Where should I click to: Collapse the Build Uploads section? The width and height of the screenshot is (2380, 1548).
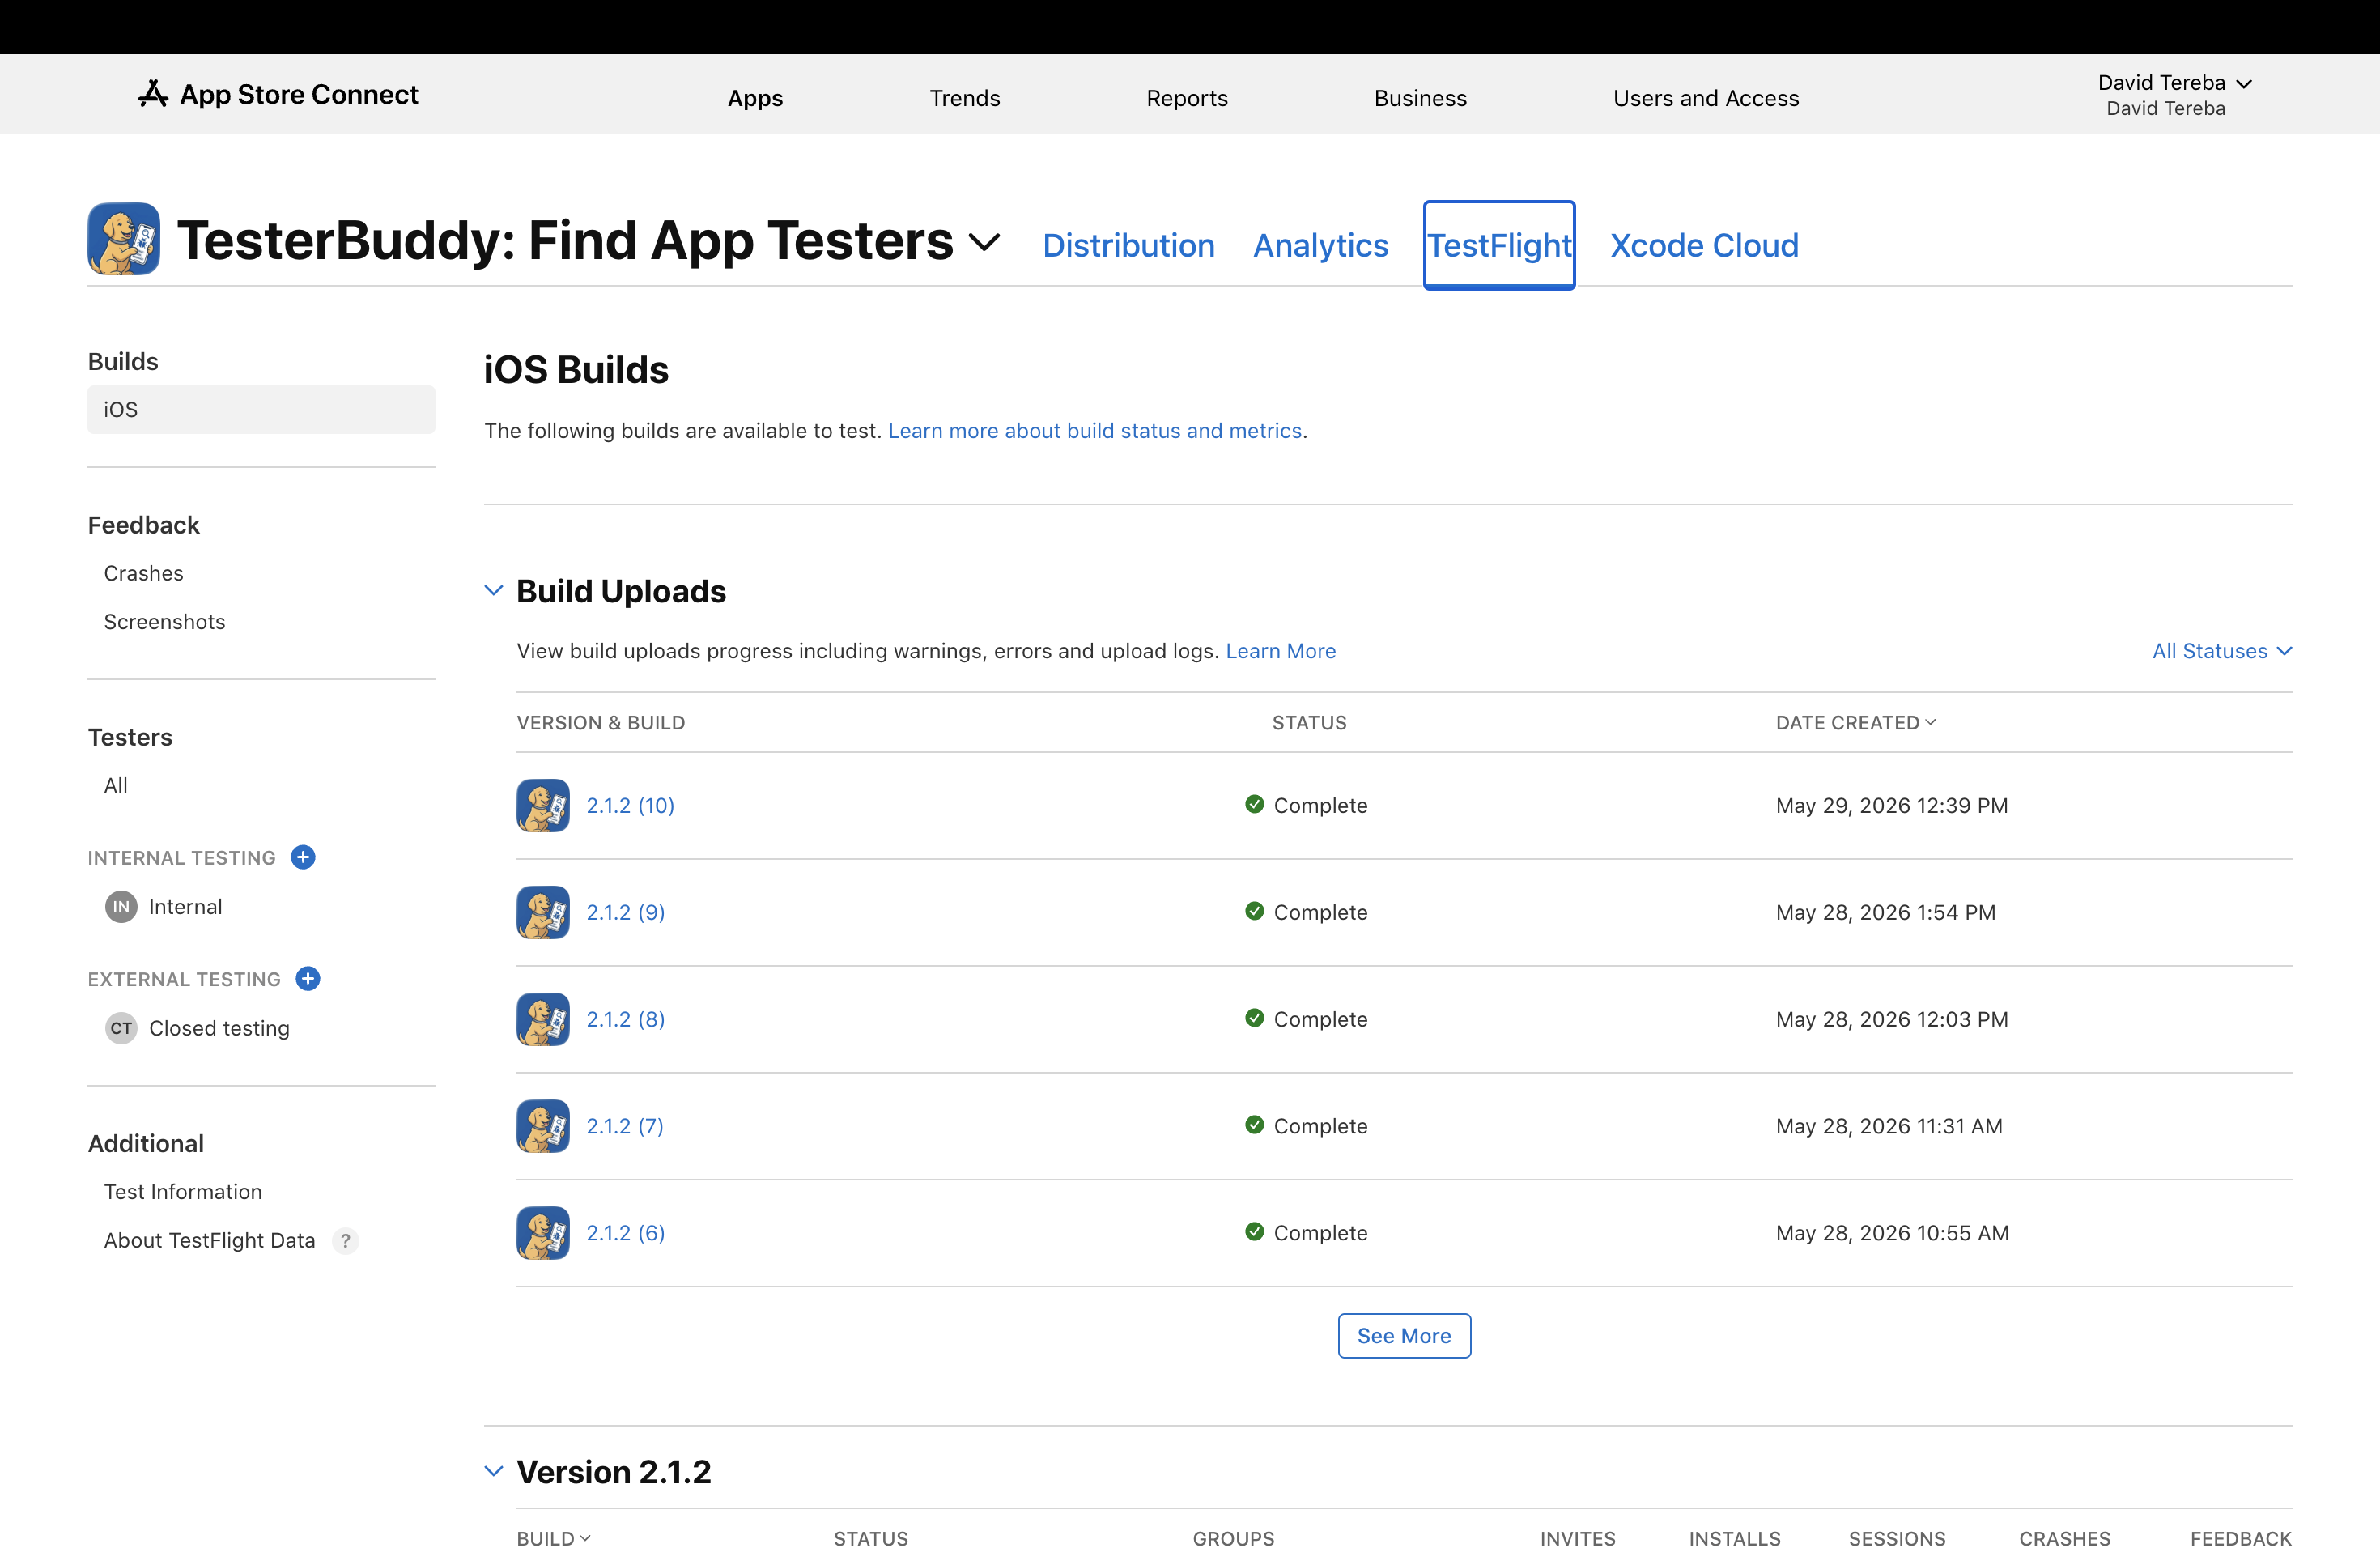tap(493, 591)
